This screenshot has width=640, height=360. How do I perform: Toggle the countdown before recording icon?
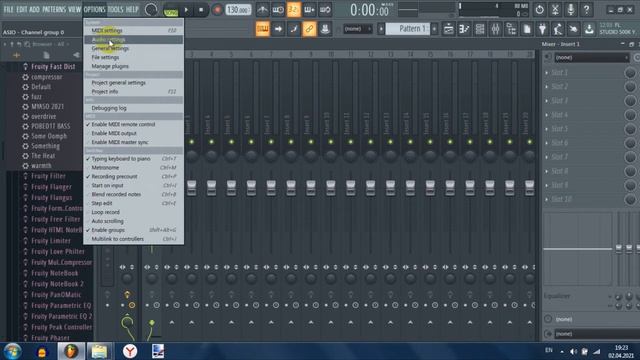pos(293,9)
